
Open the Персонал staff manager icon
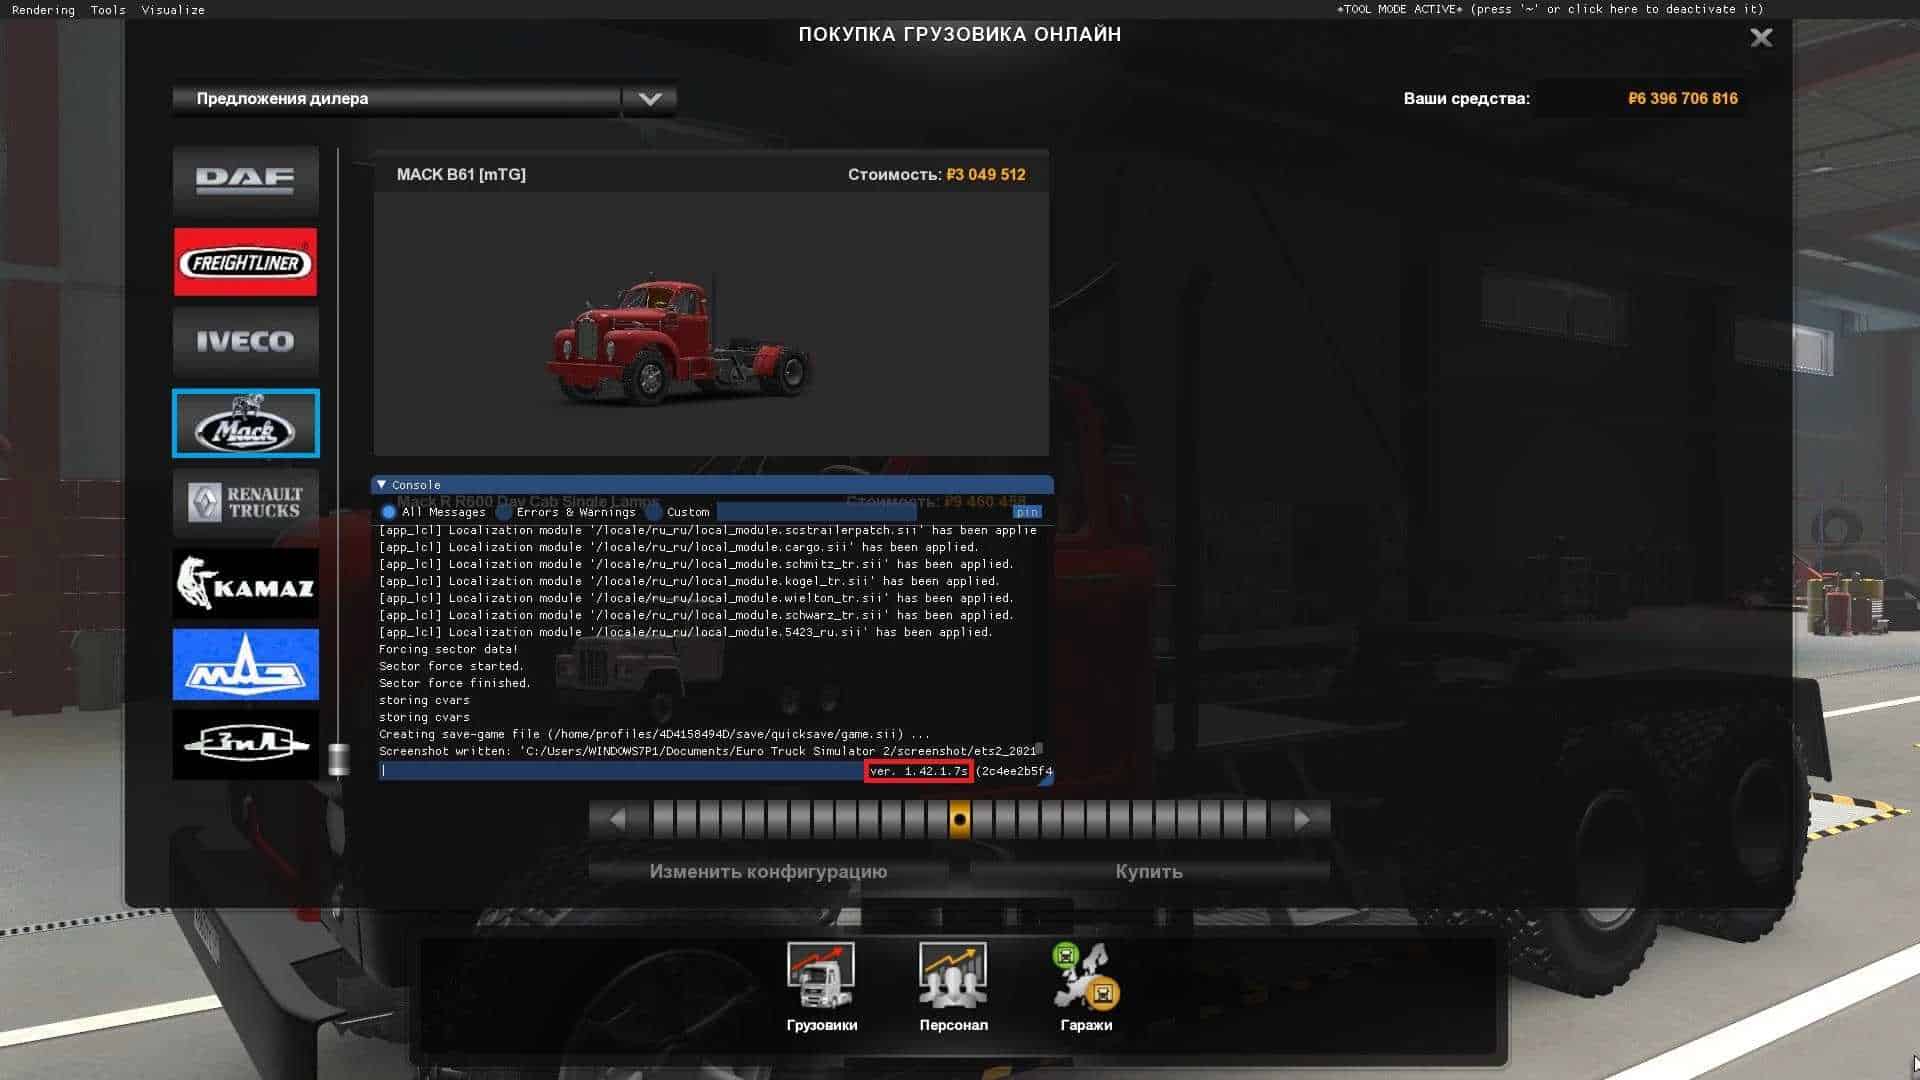[x=953, y=977]
